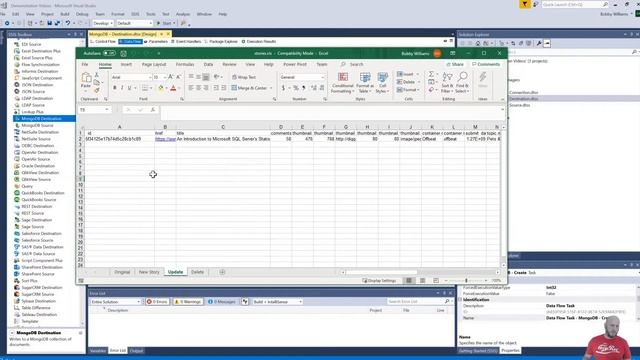
Task: Select MongoDB Source in SSIS Toolbox
Action: (37, 125)
